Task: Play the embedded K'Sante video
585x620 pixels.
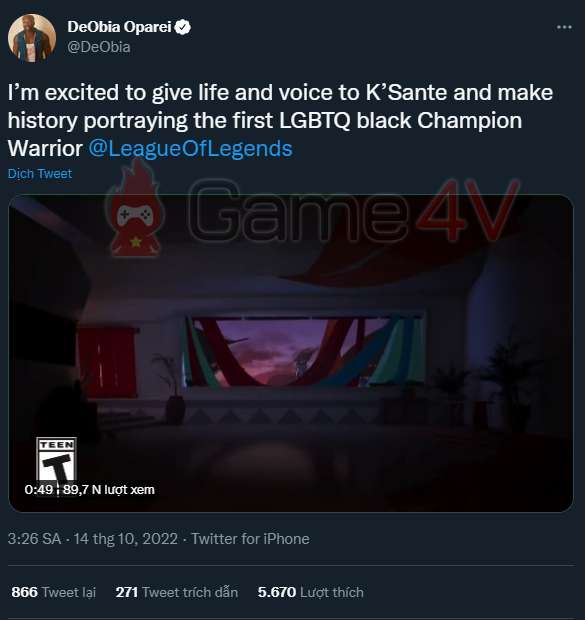Action: [291, 353]
